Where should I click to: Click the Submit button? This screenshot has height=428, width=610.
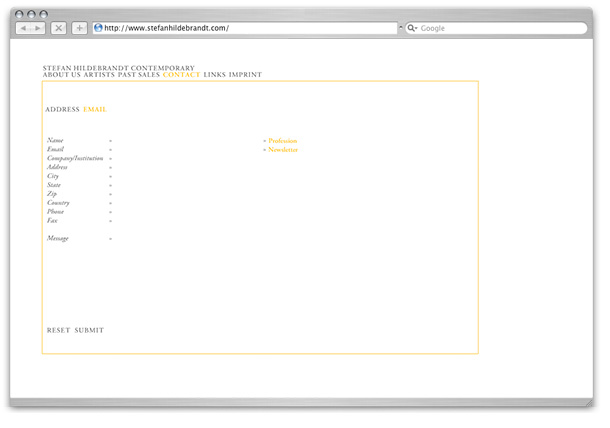click(x=89, y=330)
